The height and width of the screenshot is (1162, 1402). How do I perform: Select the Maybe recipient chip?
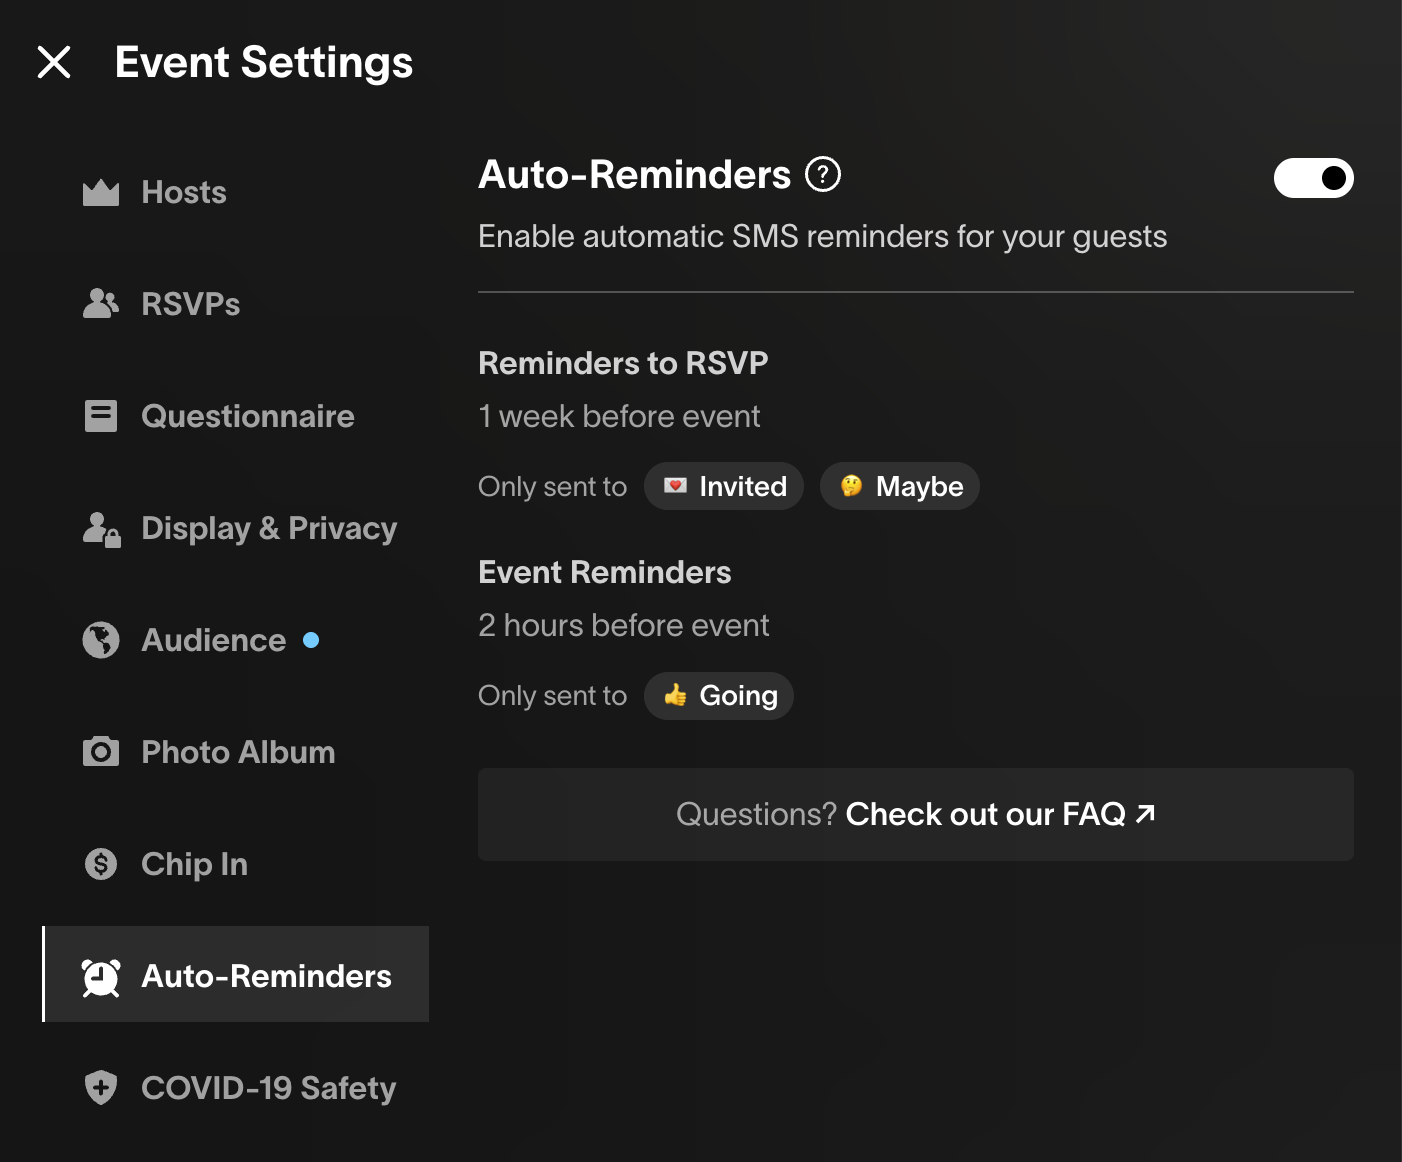899,486
